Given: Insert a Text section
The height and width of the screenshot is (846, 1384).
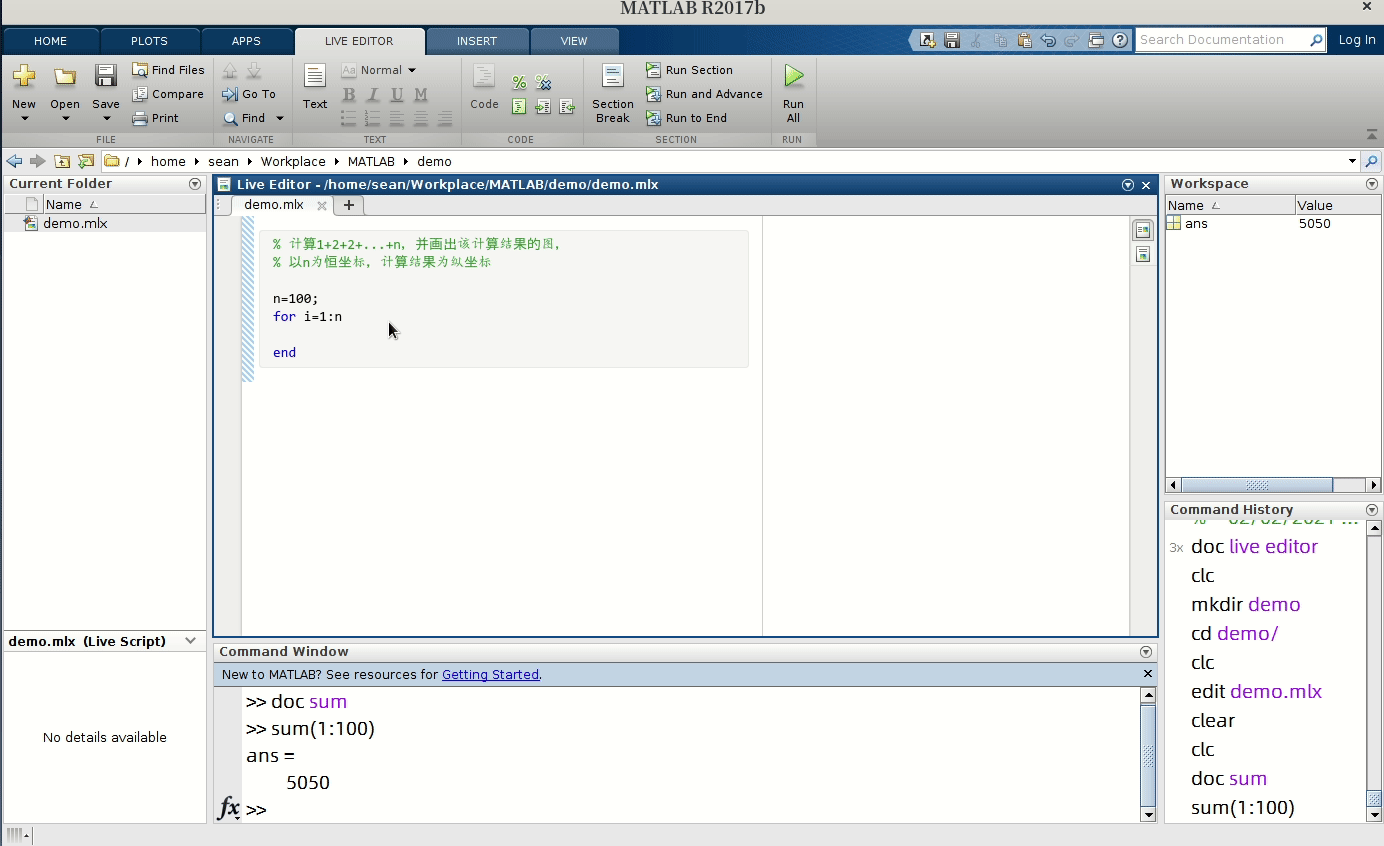Looking at the screenshot, I should (x=315, y=87).
